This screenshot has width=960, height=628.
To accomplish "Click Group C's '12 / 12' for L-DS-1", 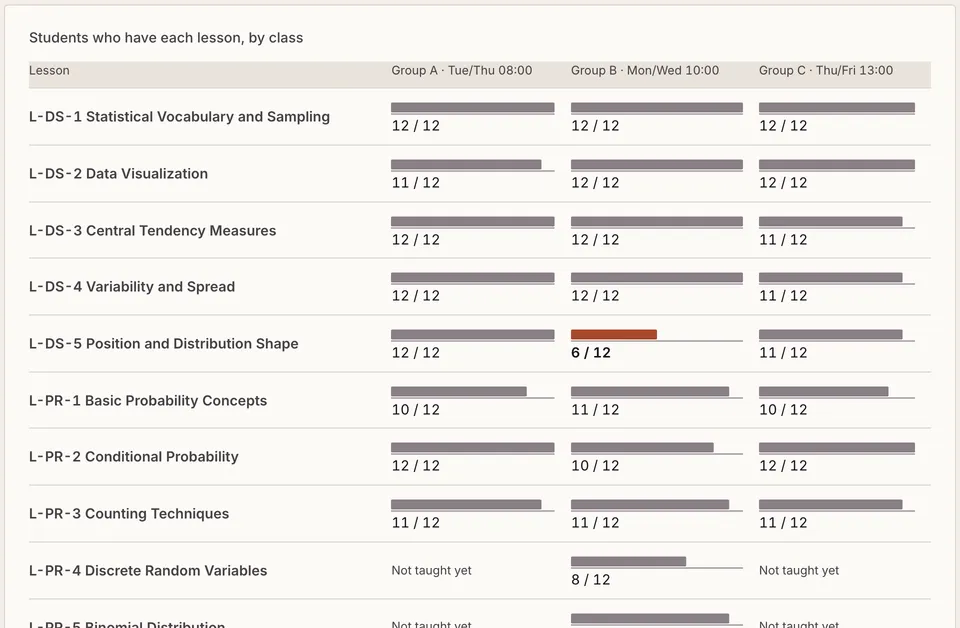I will [x=783, y=126].
